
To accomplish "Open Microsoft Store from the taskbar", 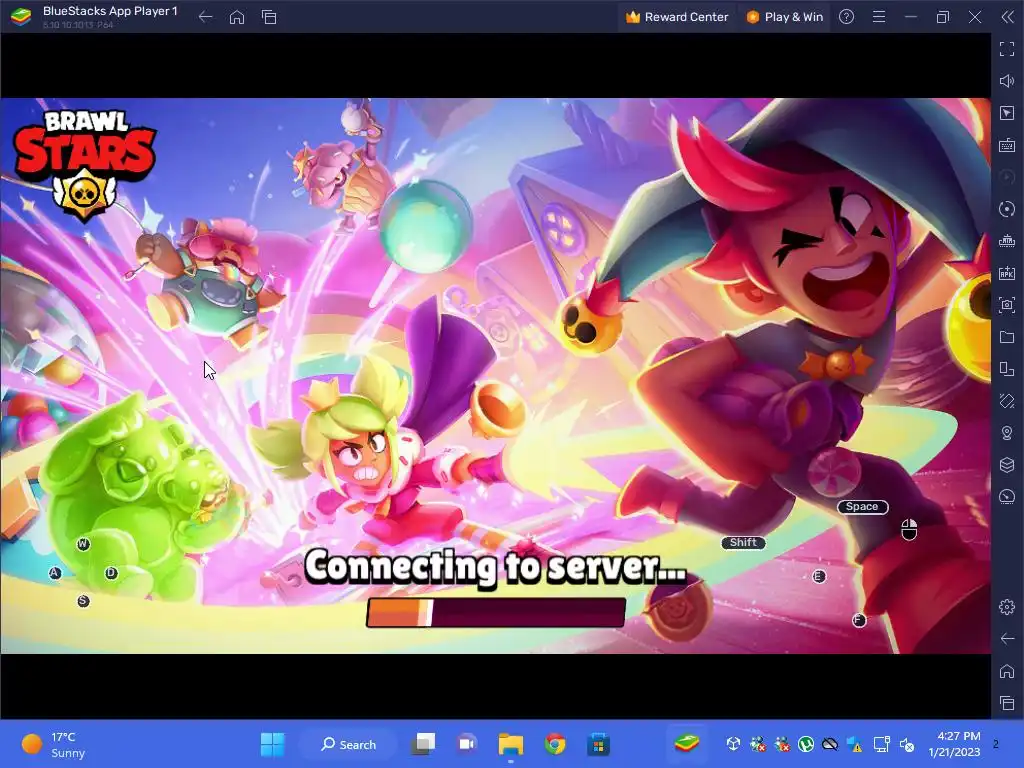I will (598, 744).
